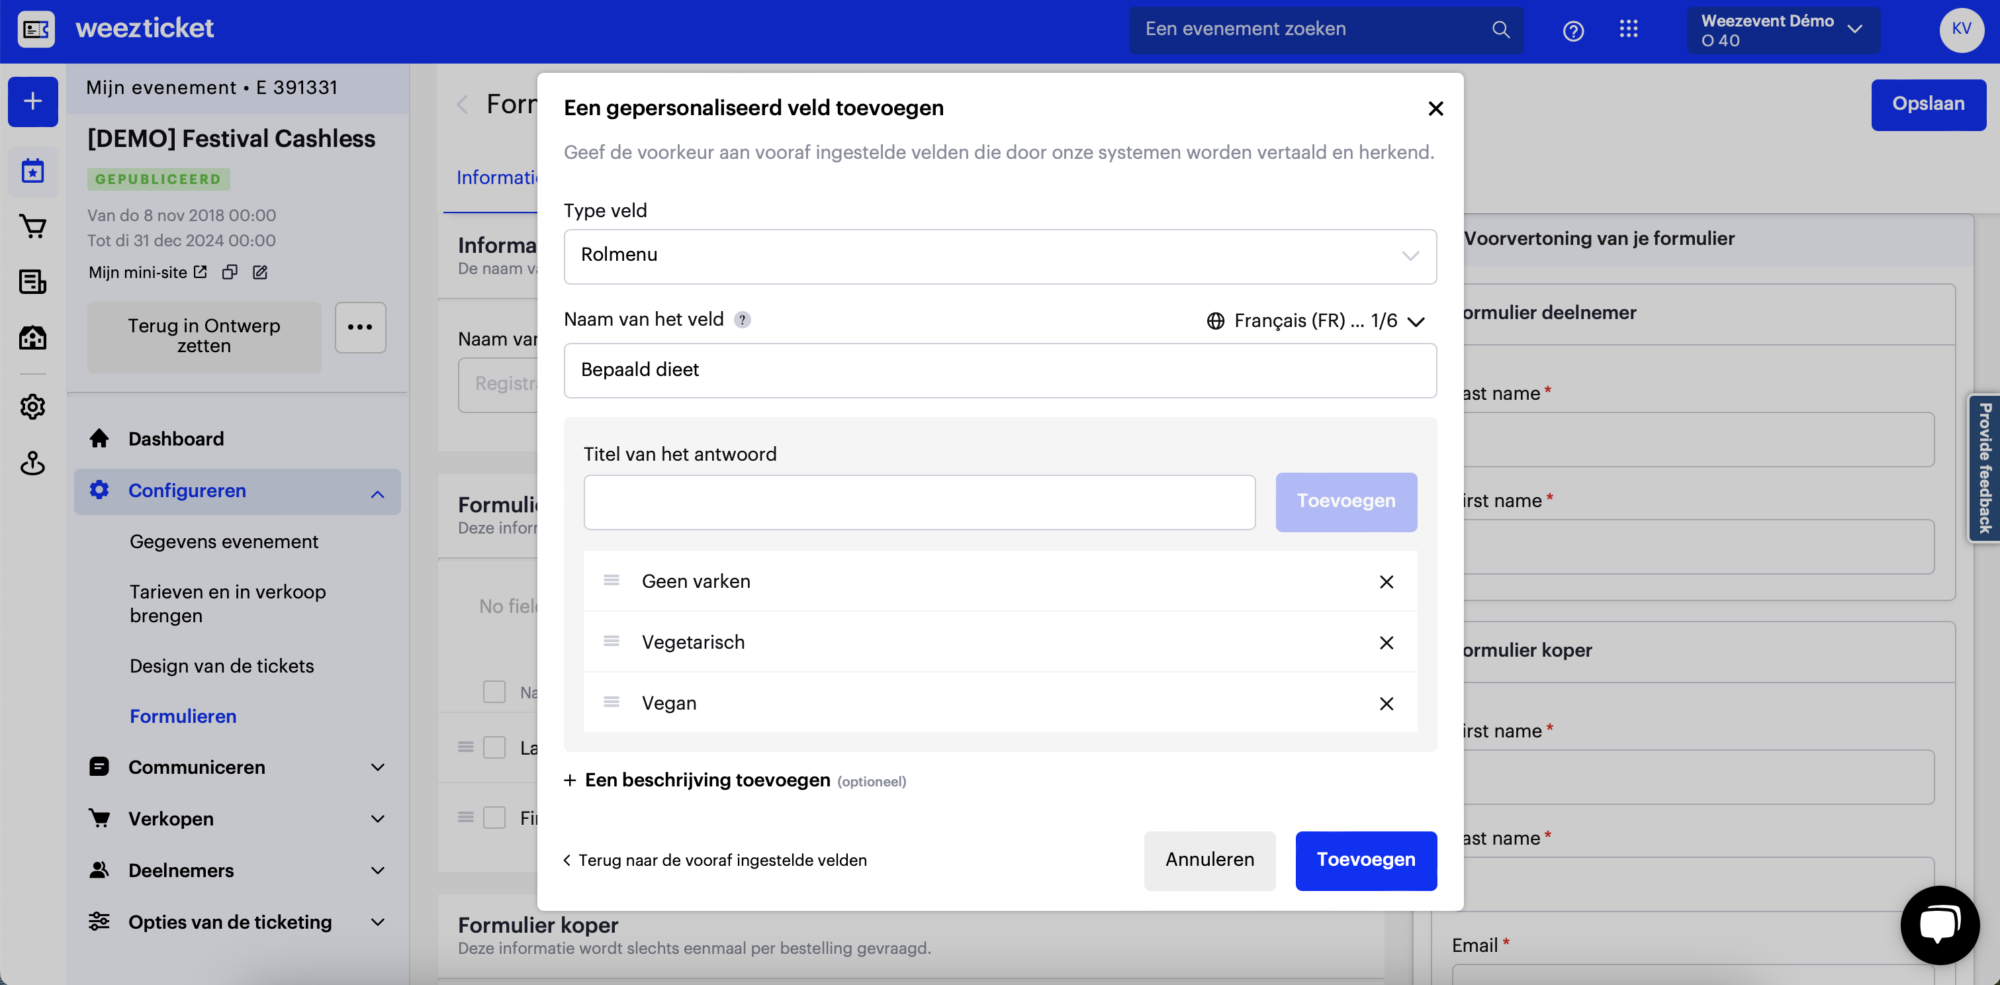2000x985 pixels.
Task: Open the Weezevent Démo organization dropdown
Action: point(1782,30)
